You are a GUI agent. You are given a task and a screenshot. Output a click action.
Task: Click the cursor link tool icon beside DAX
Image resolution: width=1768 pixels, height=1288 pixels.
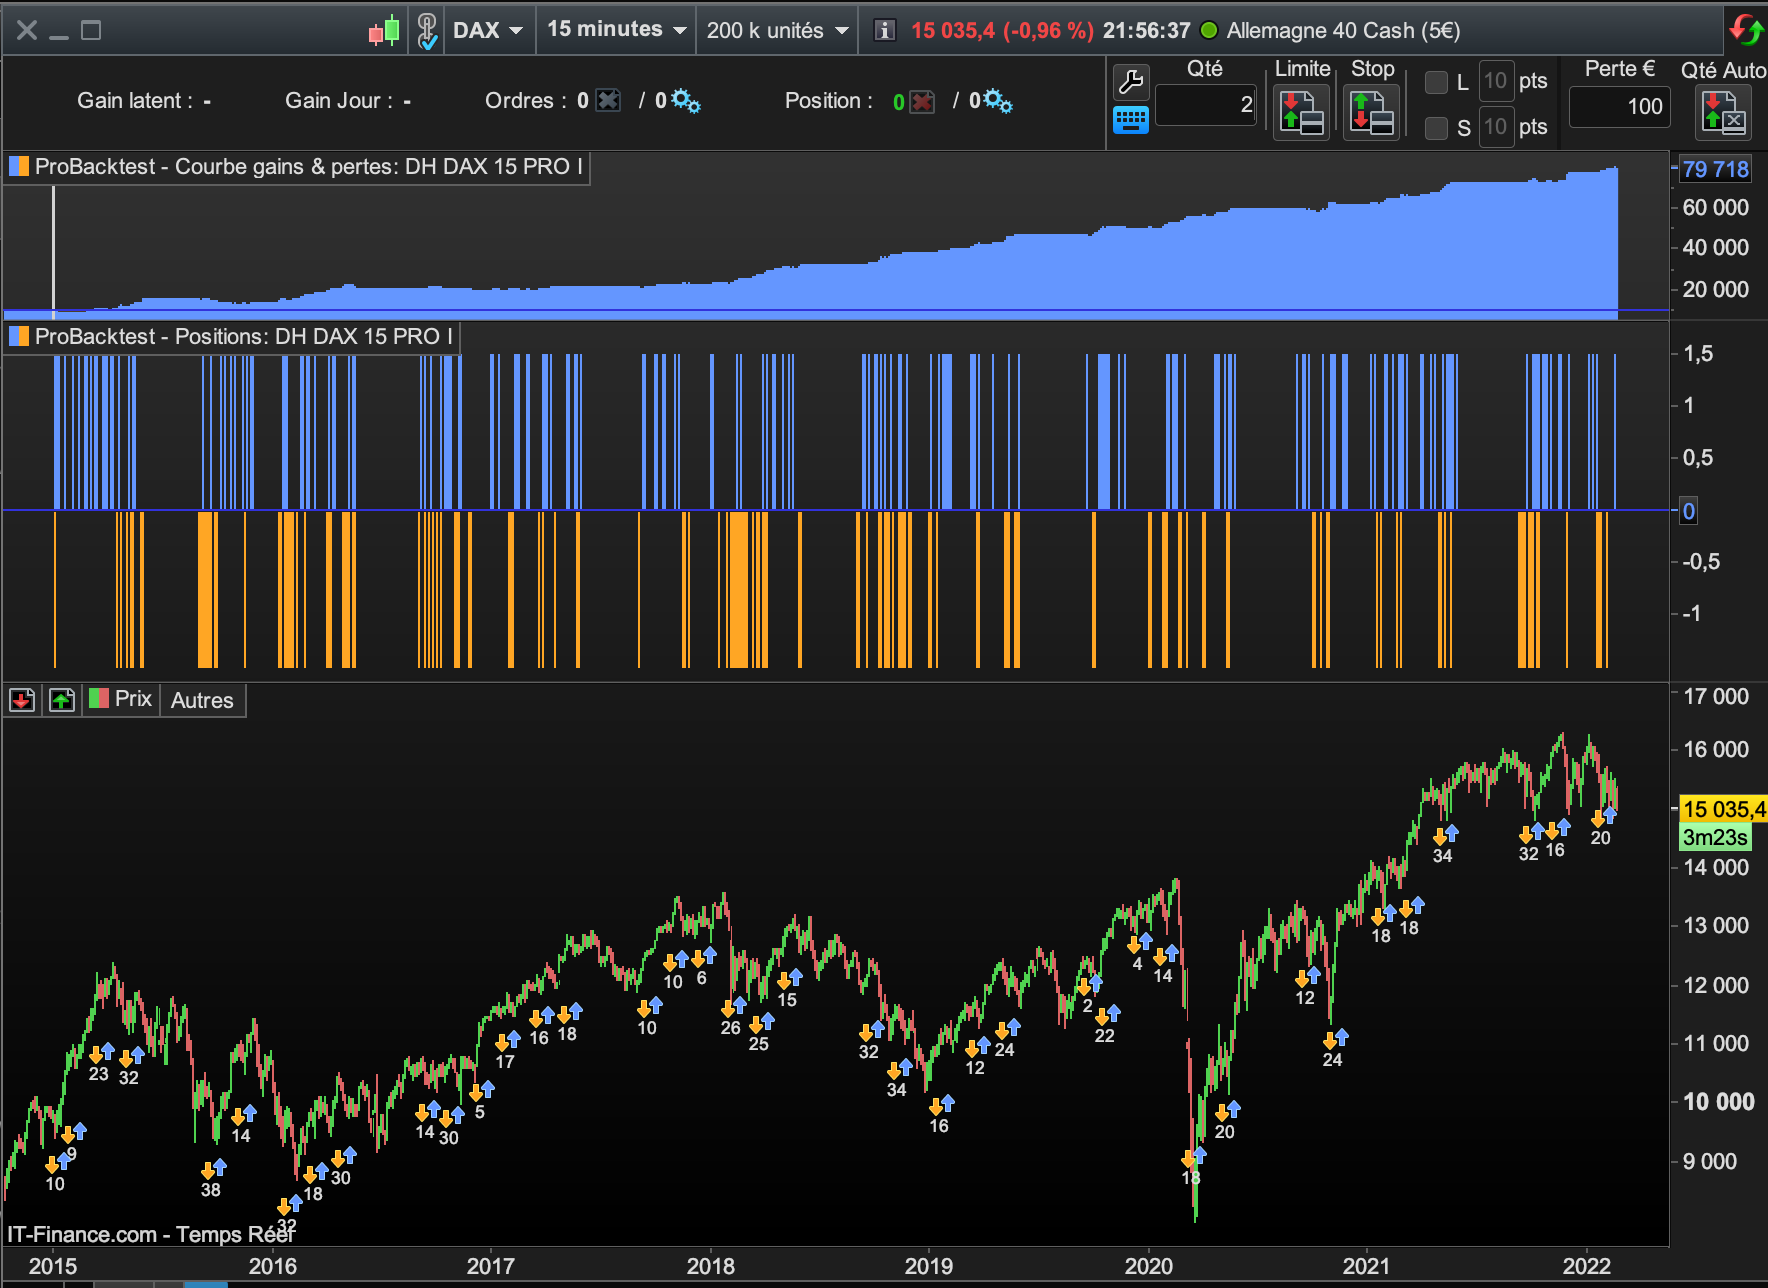[427, 30]
